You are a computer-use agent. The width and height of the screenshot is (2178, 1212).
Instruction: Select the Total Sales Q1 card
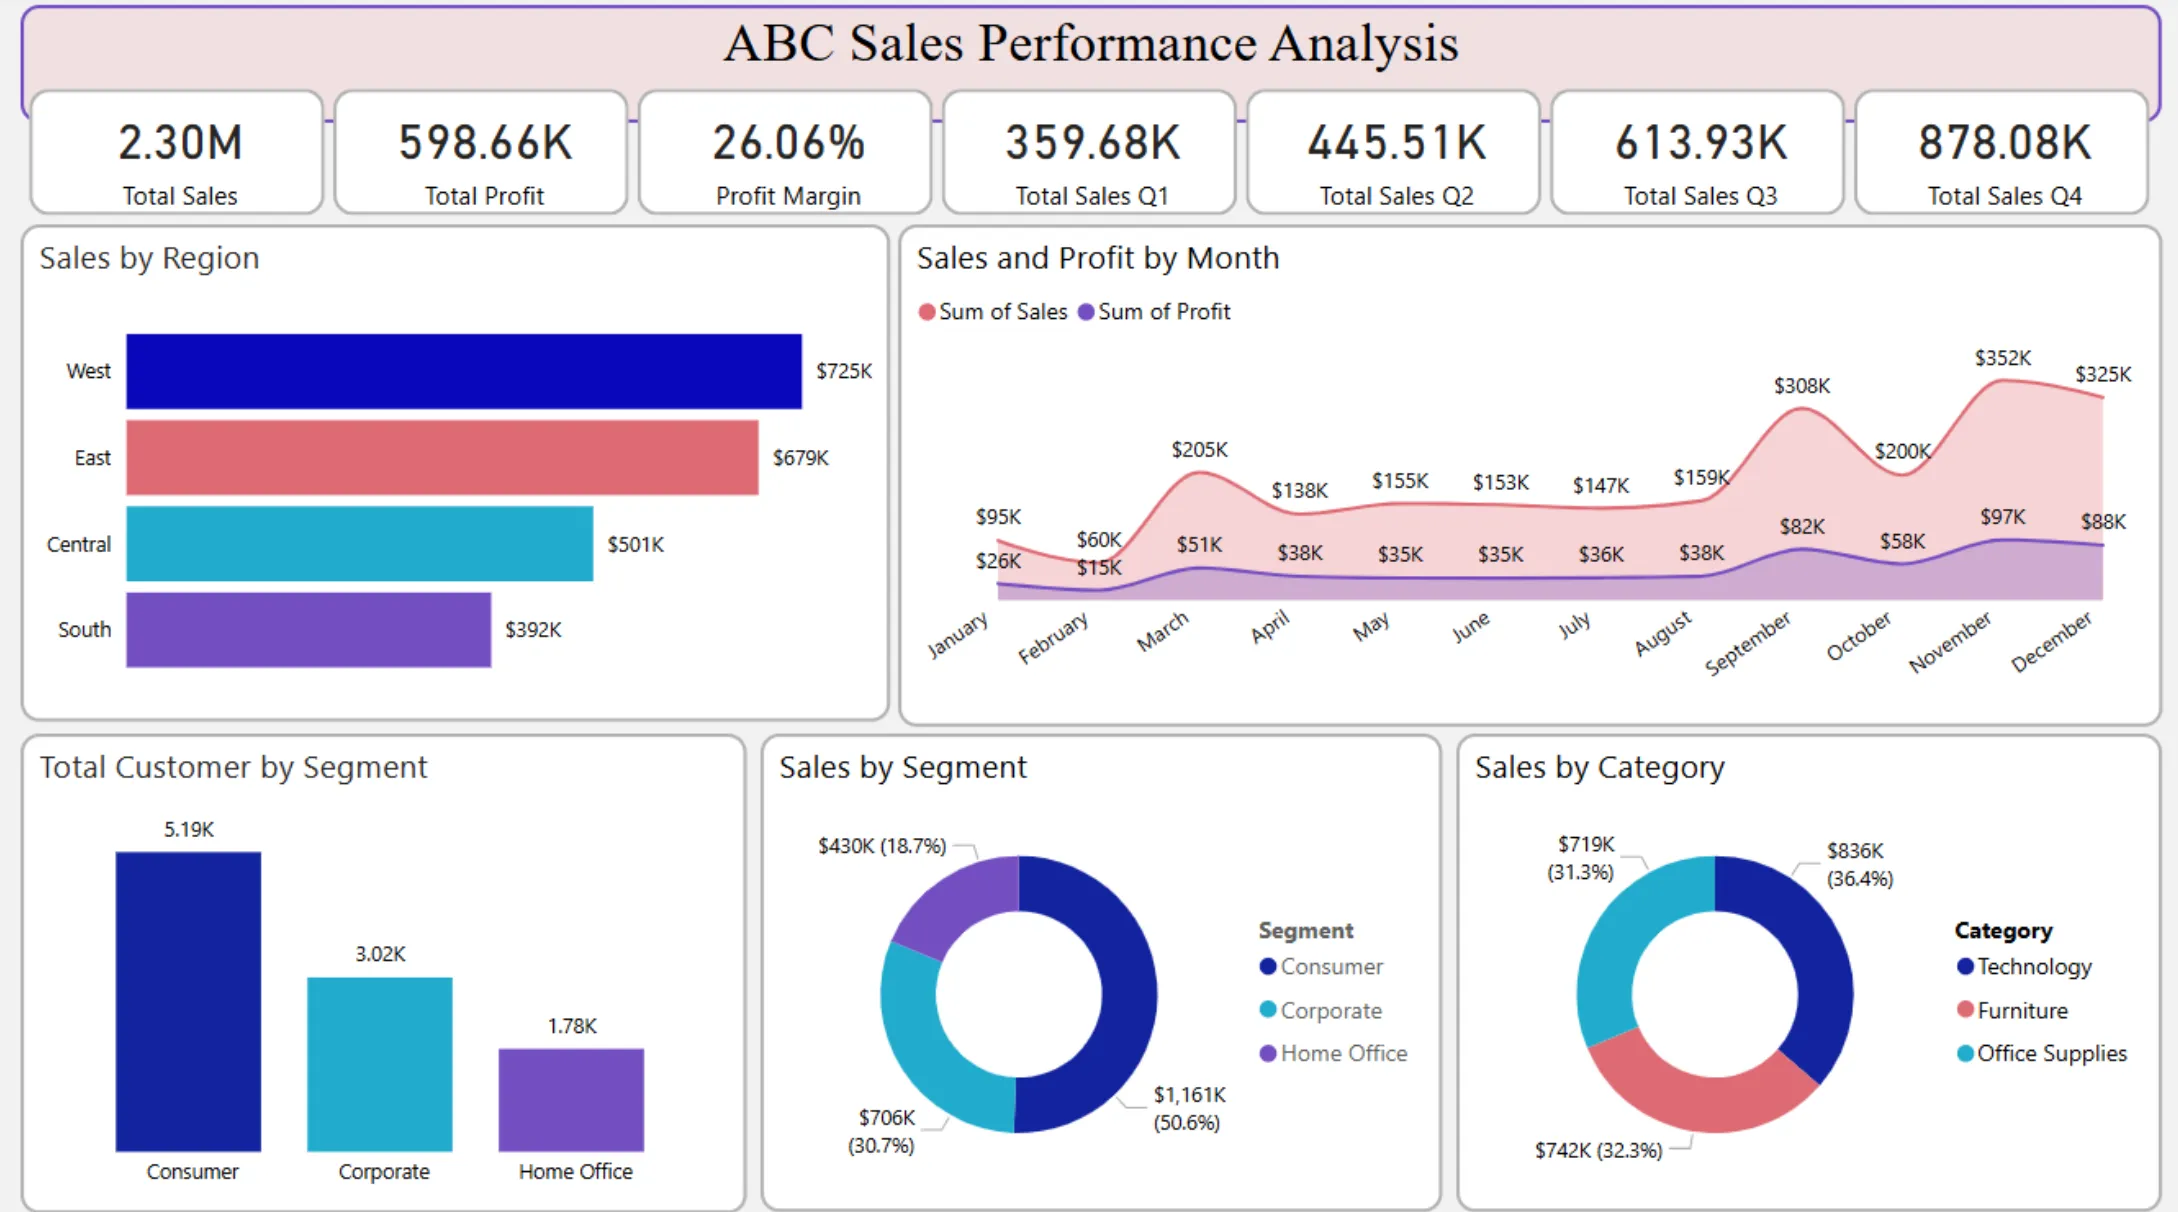click(1090, 152)
